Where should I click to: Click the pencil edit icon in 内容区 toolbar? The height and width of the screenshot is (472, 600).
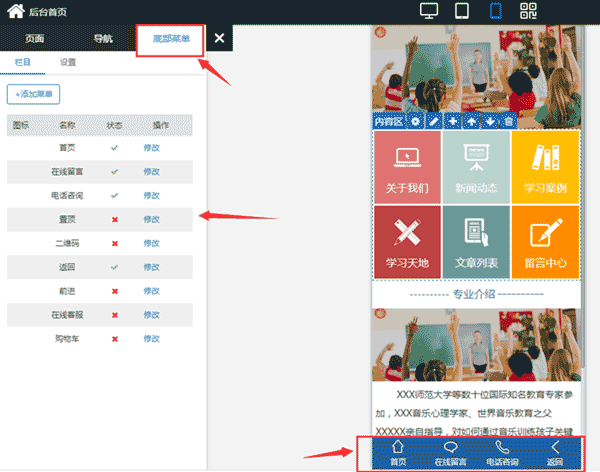click(x=433, y=121)
